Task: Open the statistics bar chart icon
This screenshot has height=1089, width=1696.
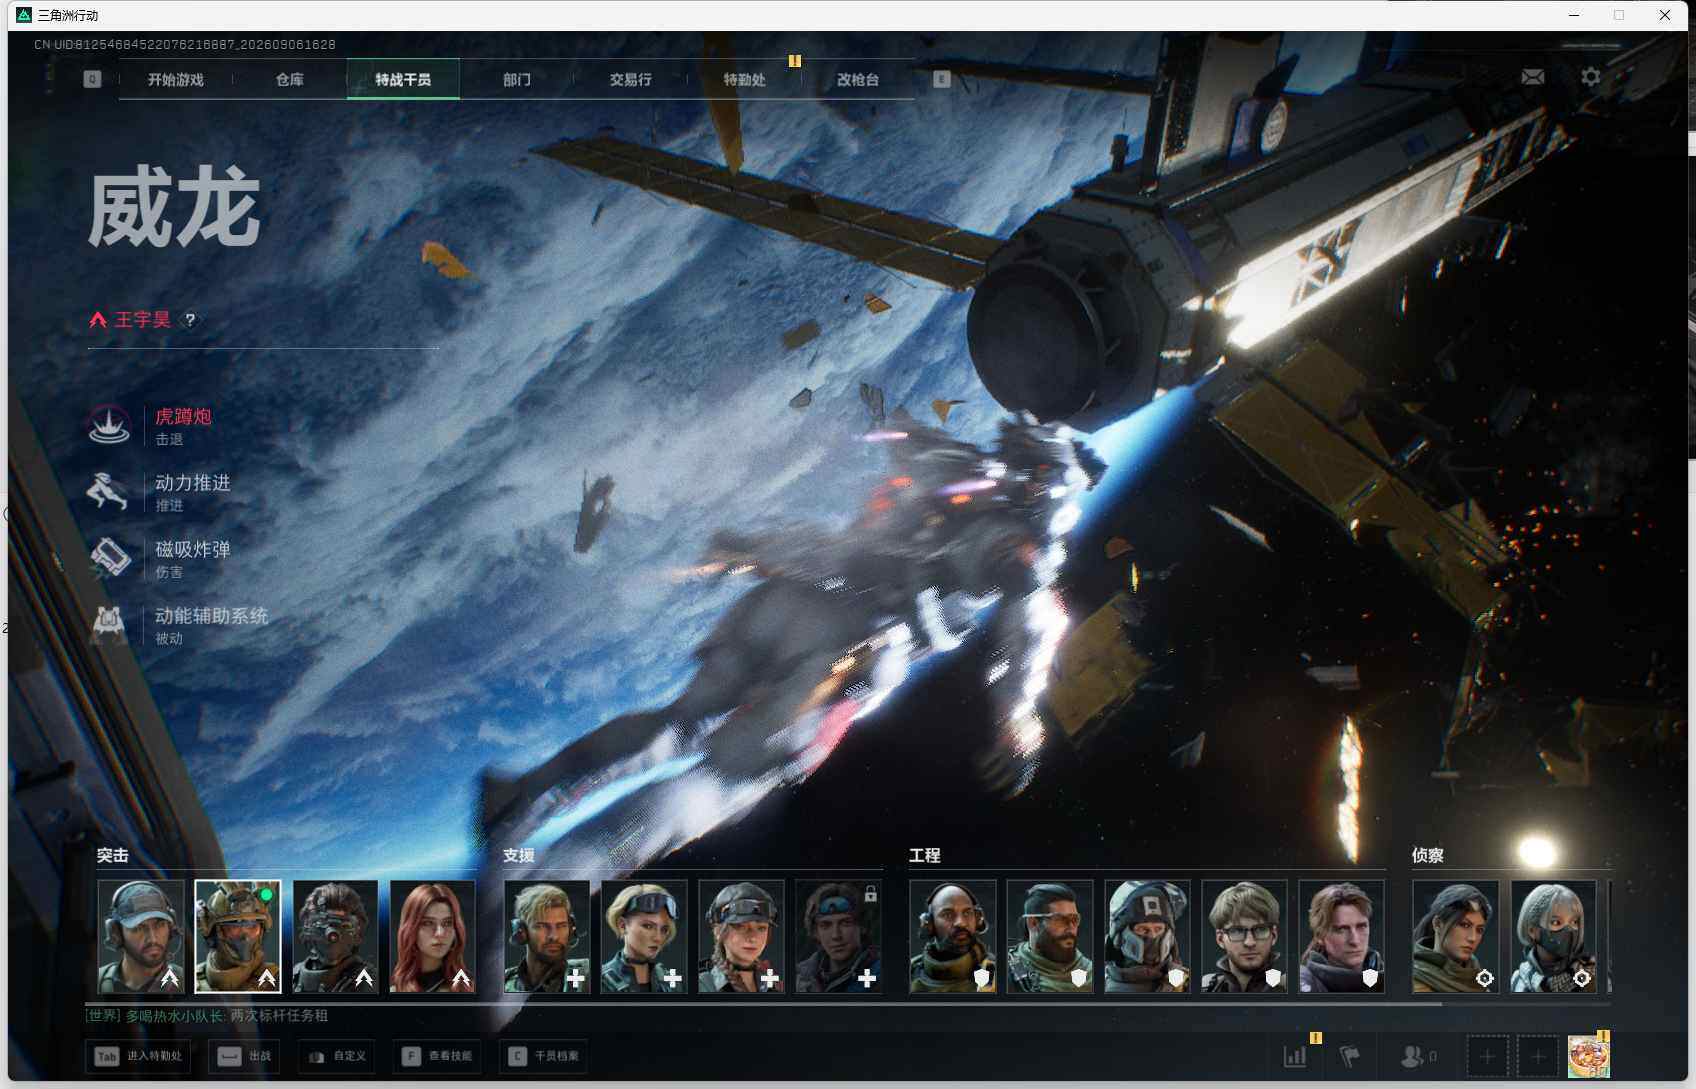Action: pyautogui.click(x=1295, y=1056)
